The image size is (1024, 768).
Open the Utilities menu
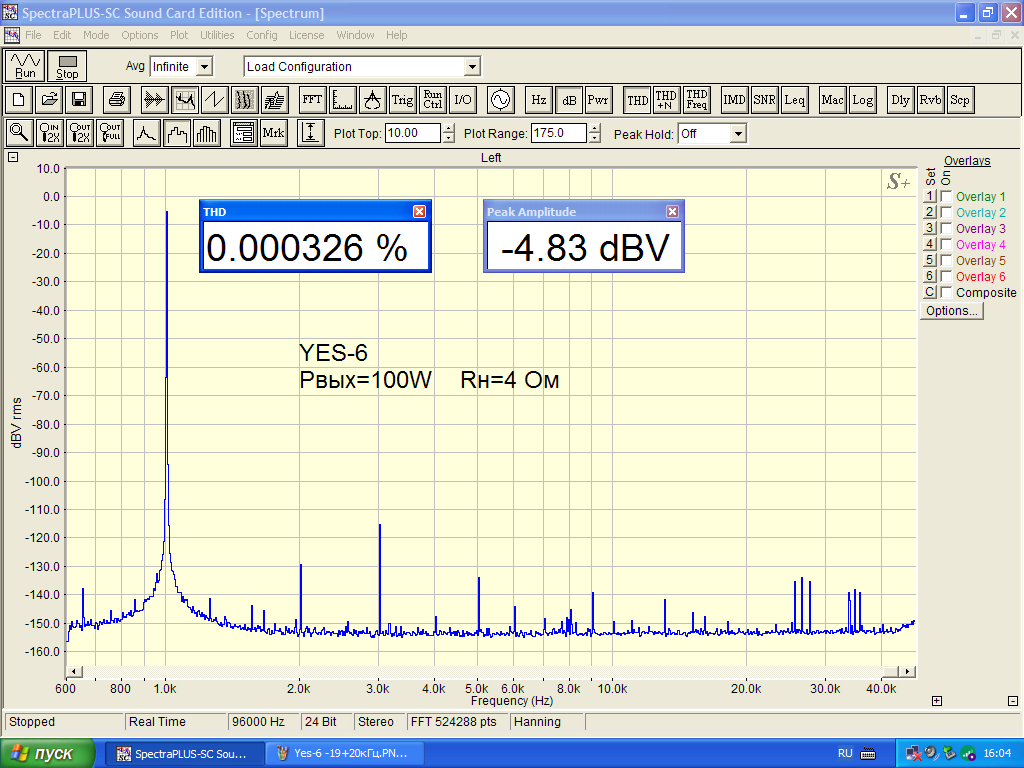tap(217, 35)
